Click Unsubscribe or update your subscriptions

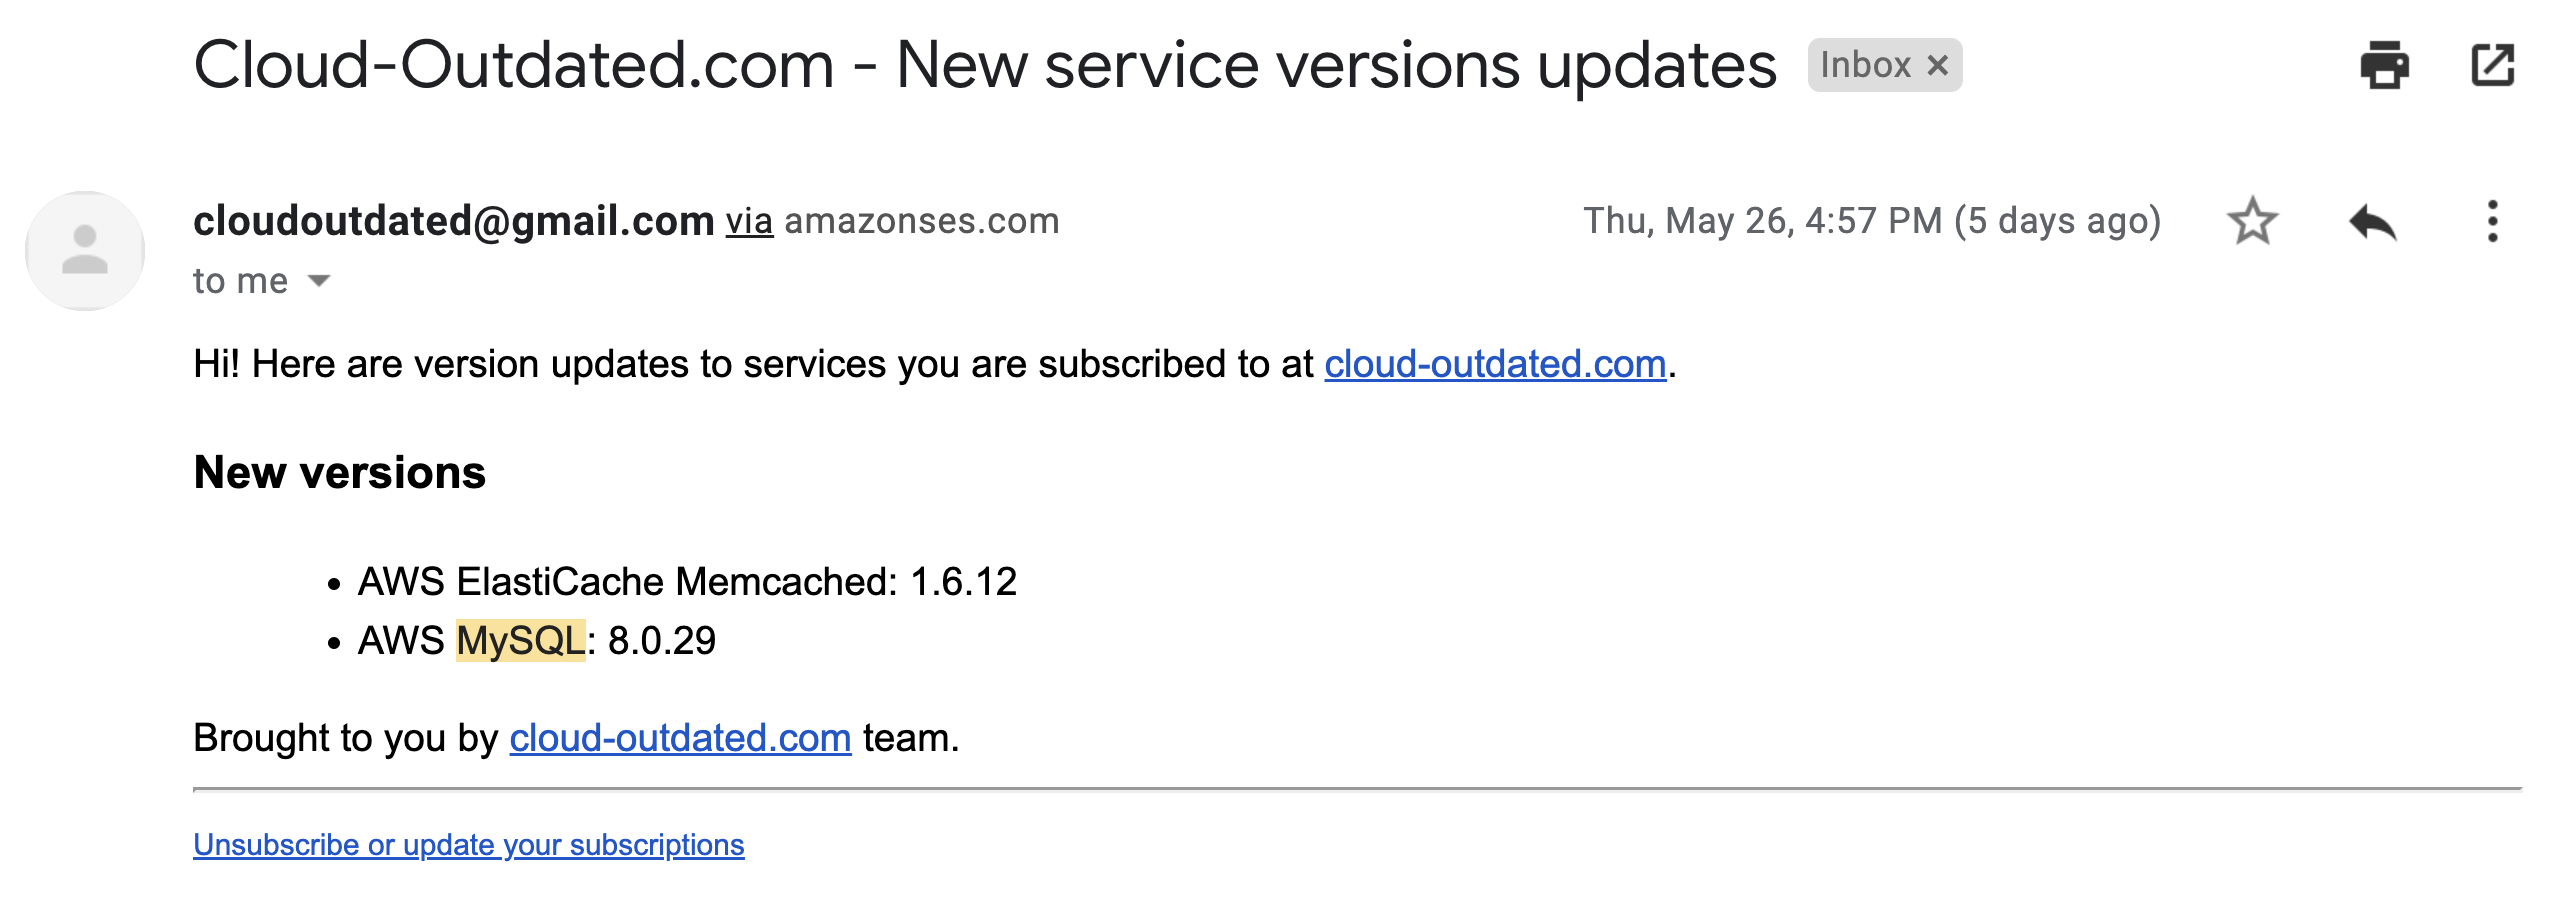(x=469, y=845)
